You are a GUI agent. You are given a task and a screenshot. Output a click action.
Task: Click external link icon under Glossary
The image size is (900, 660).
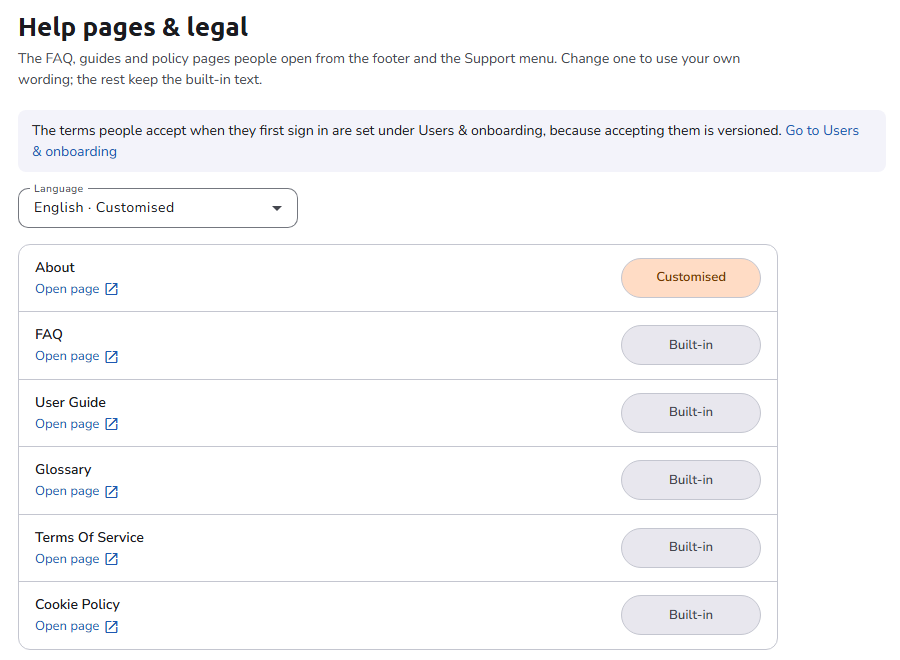[112, 491]
